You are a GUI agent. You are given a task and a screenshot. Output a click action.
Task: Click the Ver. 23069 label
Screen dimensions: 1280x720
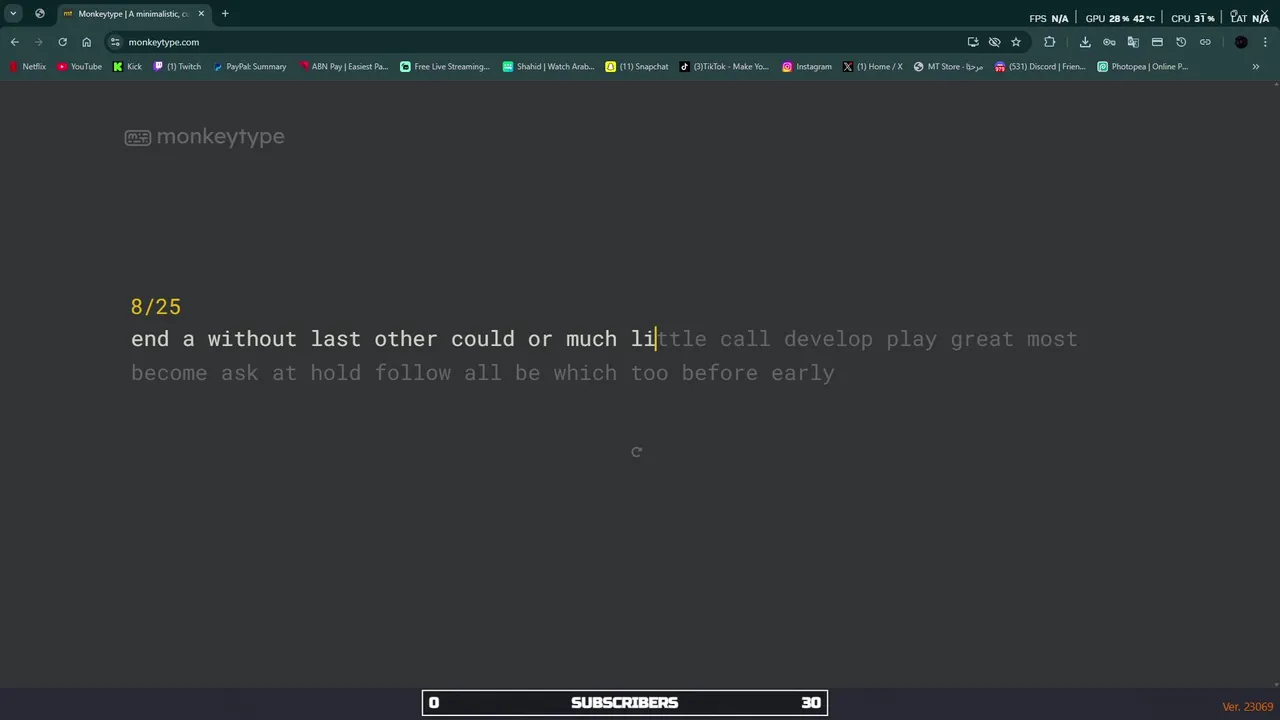1247,707
